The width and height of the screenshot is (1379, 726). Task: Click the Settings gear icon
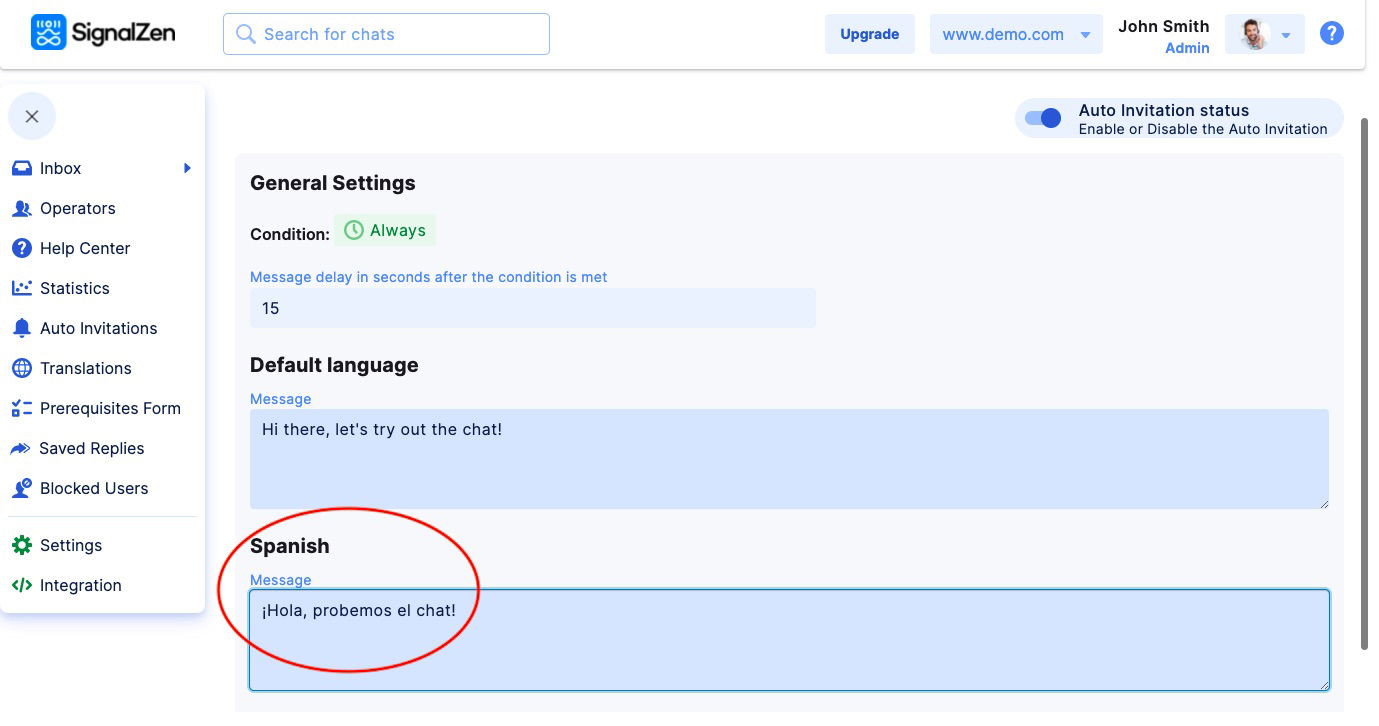[22, 545]
